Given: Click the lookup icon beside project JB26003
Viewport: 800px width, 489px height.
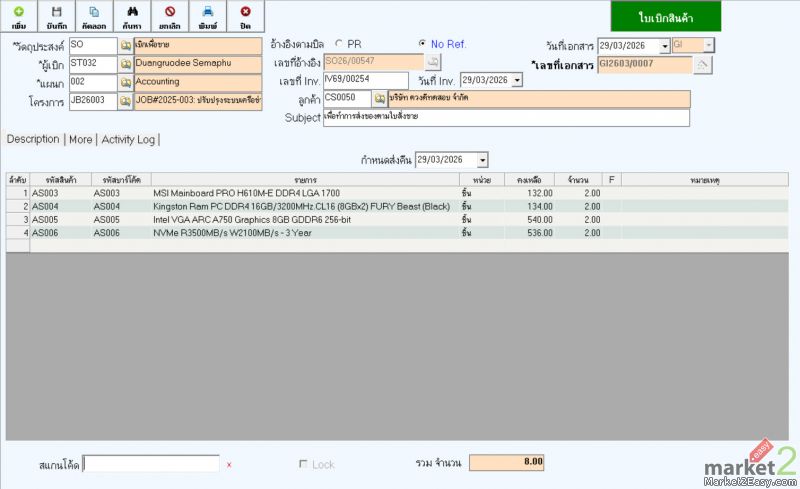Looking at the screenshot, I should [x=126, y=101].
